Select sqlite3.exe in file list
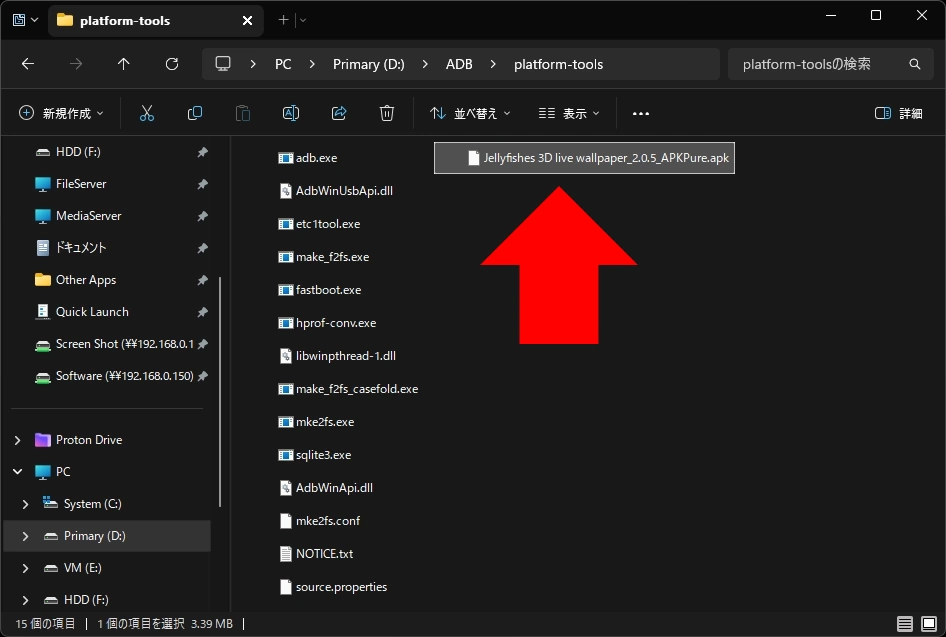 pyautogui.click(x=314, y=455)
